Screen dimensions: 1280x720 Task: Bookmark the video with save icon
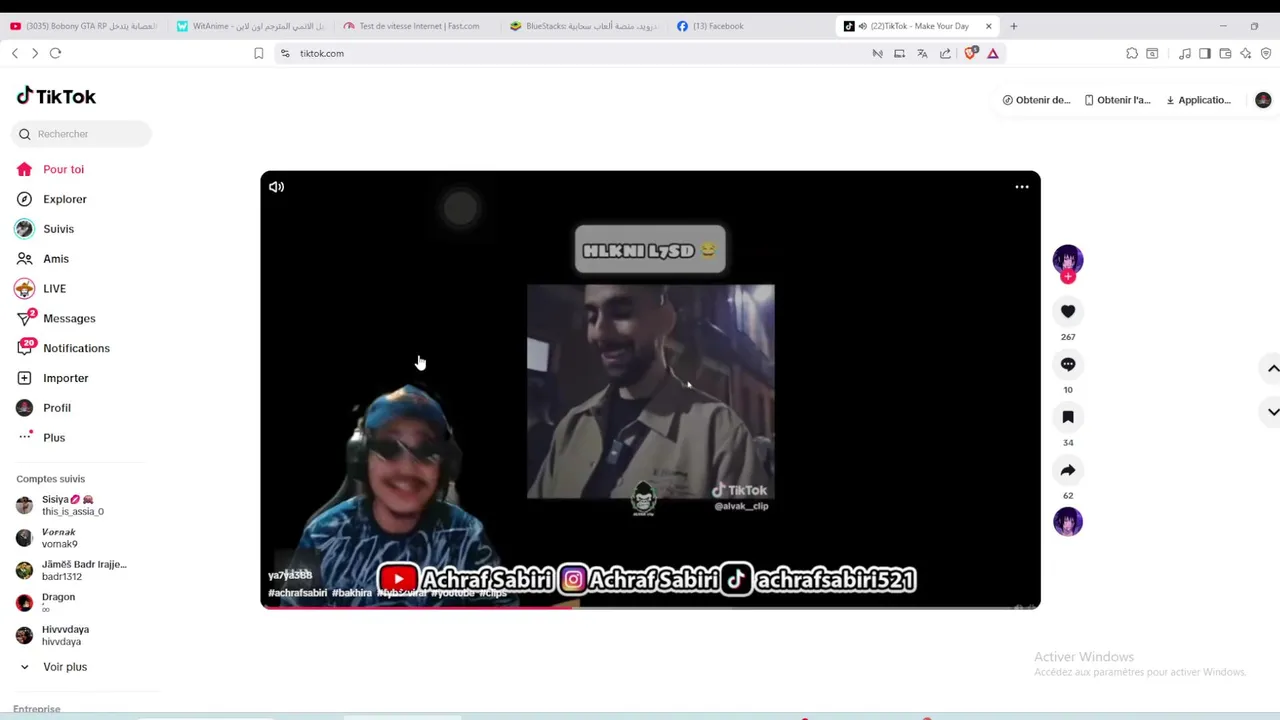(x=1068, y=418)
